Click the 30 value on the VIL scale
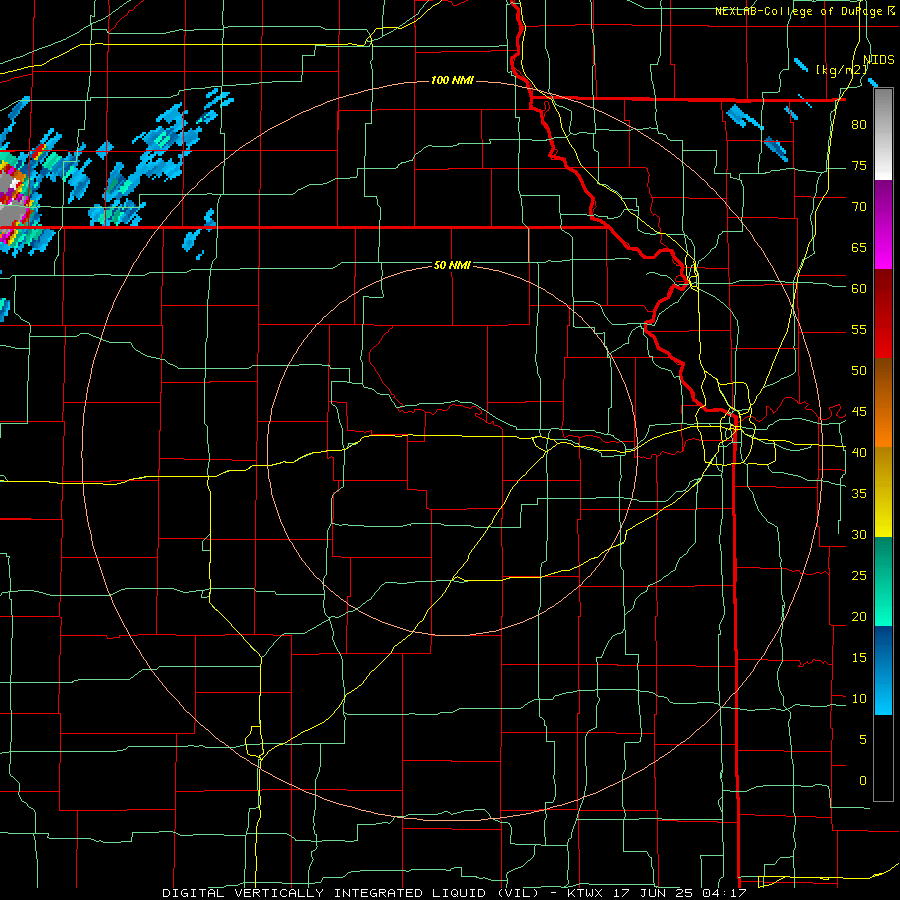 point(859,535)
